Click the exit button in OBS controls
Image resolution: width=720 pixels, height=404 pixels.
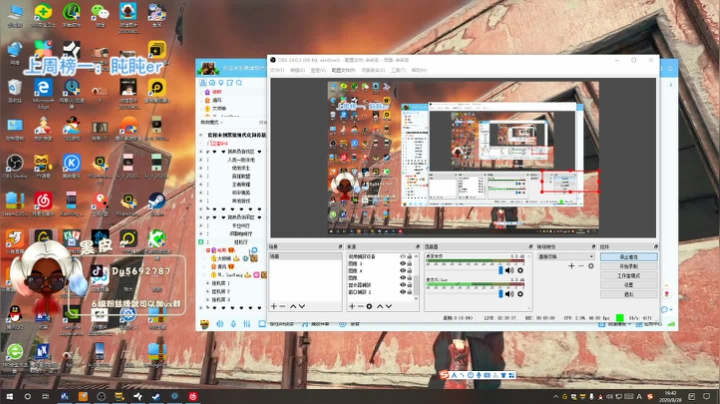coord(629,294)
